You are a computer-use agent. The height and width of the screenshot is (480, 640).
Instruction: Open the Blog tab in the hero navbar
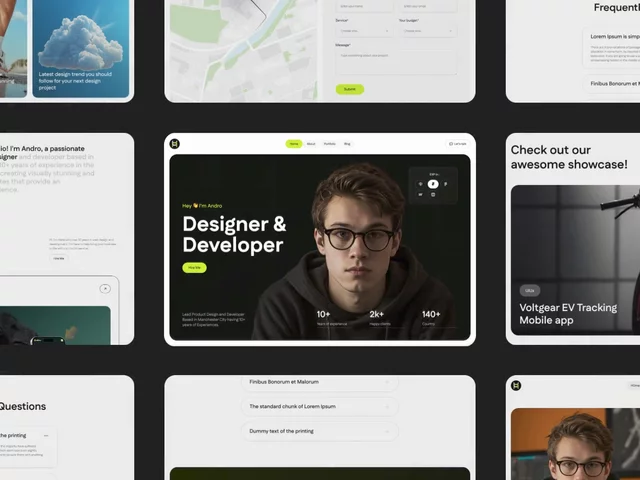point(347,144)
